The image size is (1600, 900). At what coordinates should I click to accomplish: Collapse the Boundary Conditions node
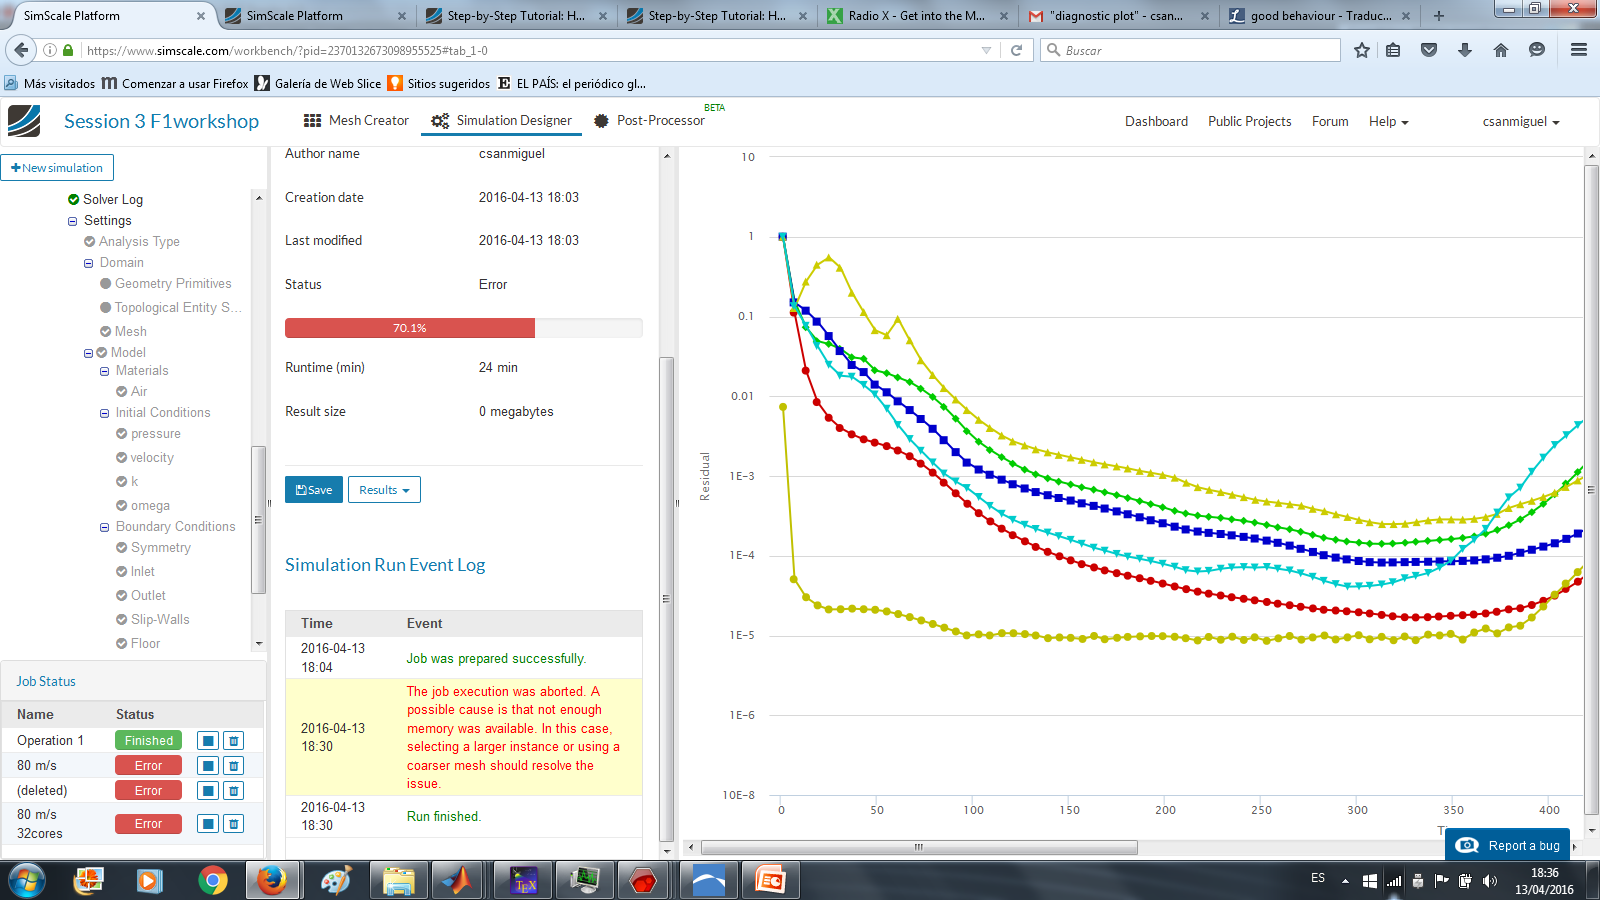(x=104, y=527)
